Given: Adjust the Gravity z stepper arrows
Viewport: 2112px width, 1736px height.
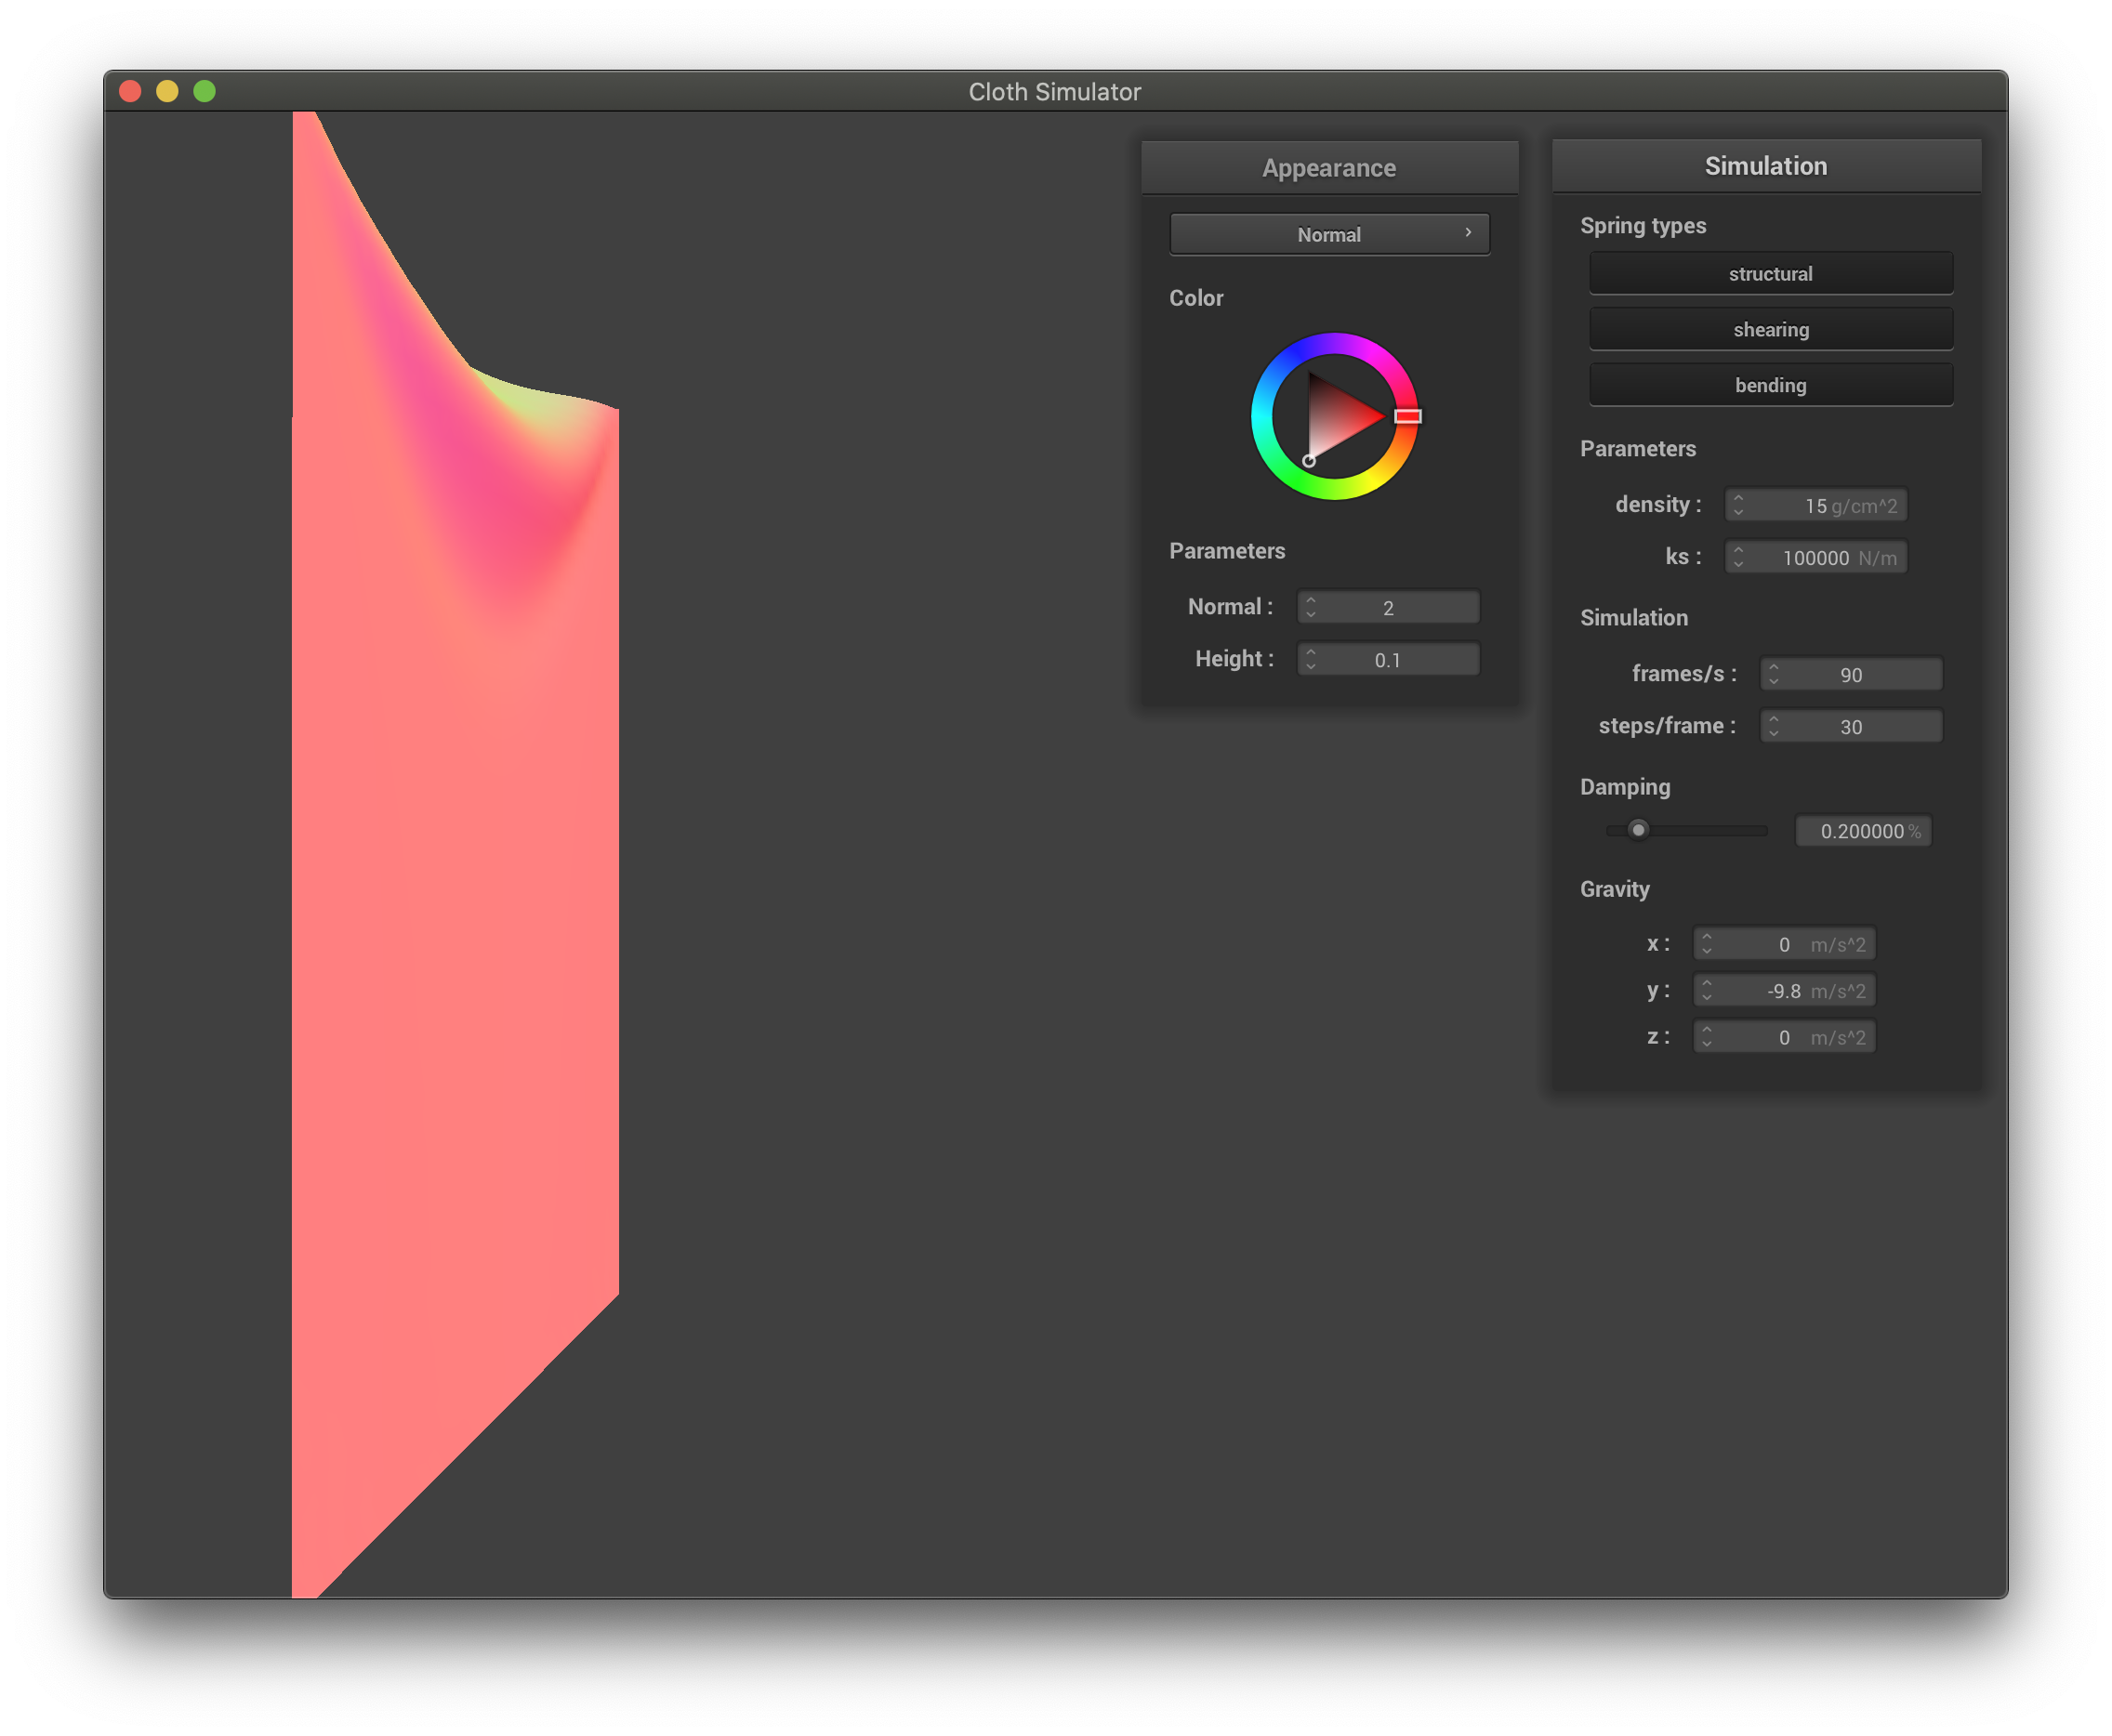Looking at the screenshot, I should pos(1706,1037).
